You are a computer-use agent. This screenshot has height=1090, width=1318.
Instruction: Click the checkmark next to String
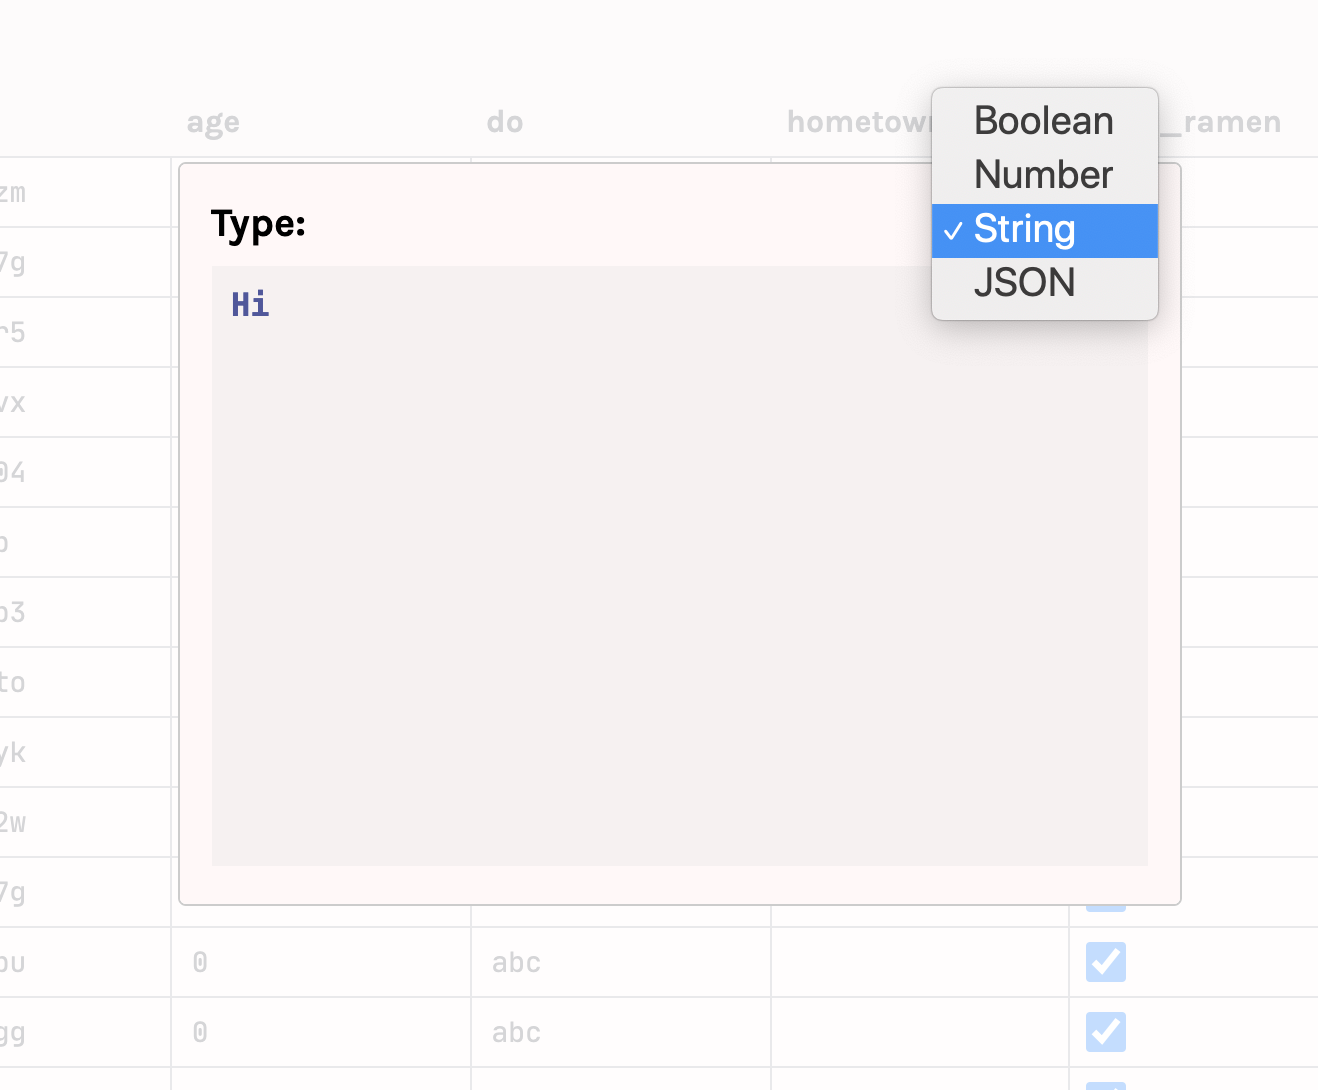coord(953,230)
